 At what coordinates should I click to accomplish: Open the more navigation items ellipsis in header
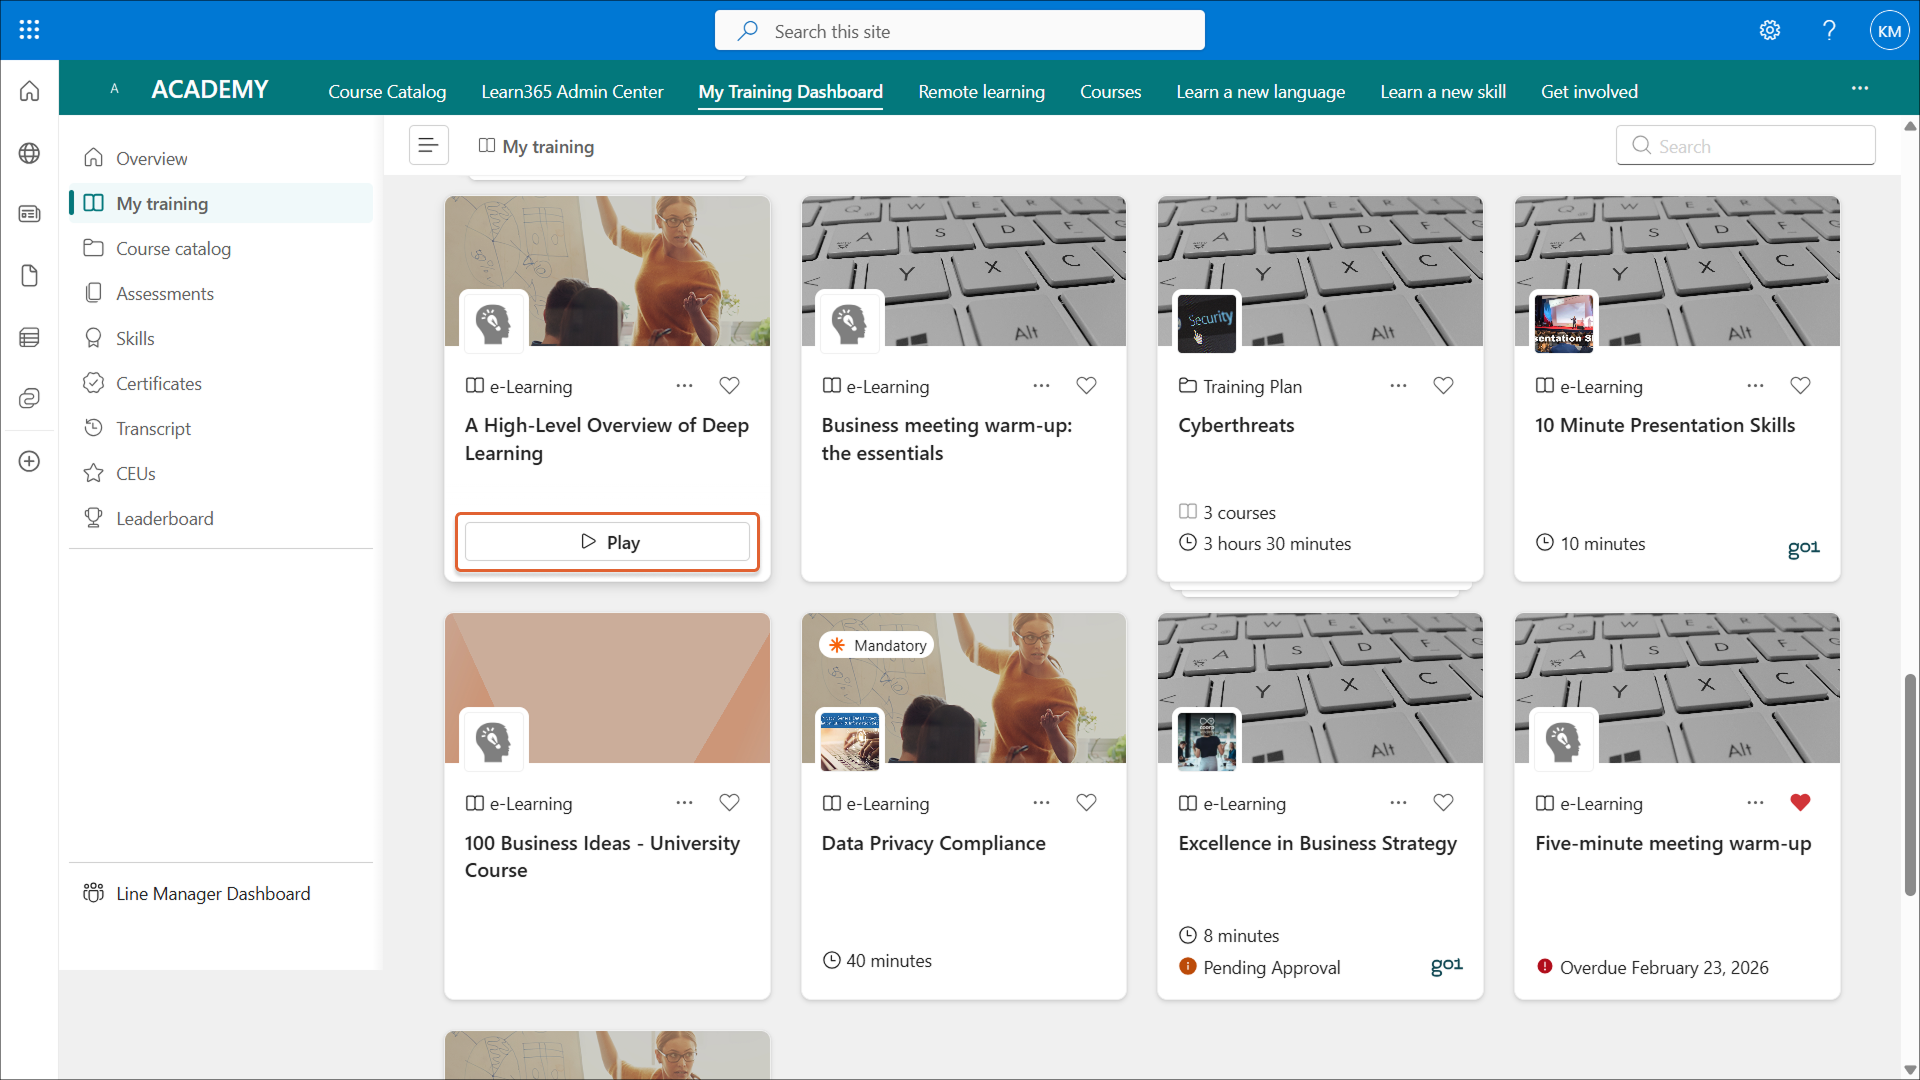coord(1859,89)
